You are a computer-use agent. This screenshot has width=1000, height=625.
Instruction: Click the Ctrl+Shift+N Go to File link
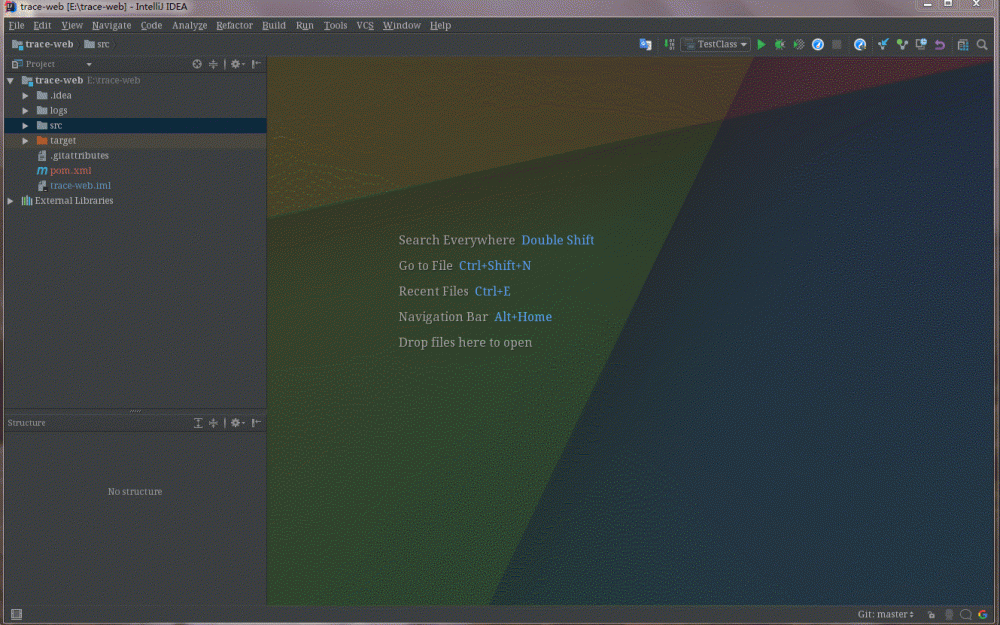pyautogui.click(x=495, y=265)
